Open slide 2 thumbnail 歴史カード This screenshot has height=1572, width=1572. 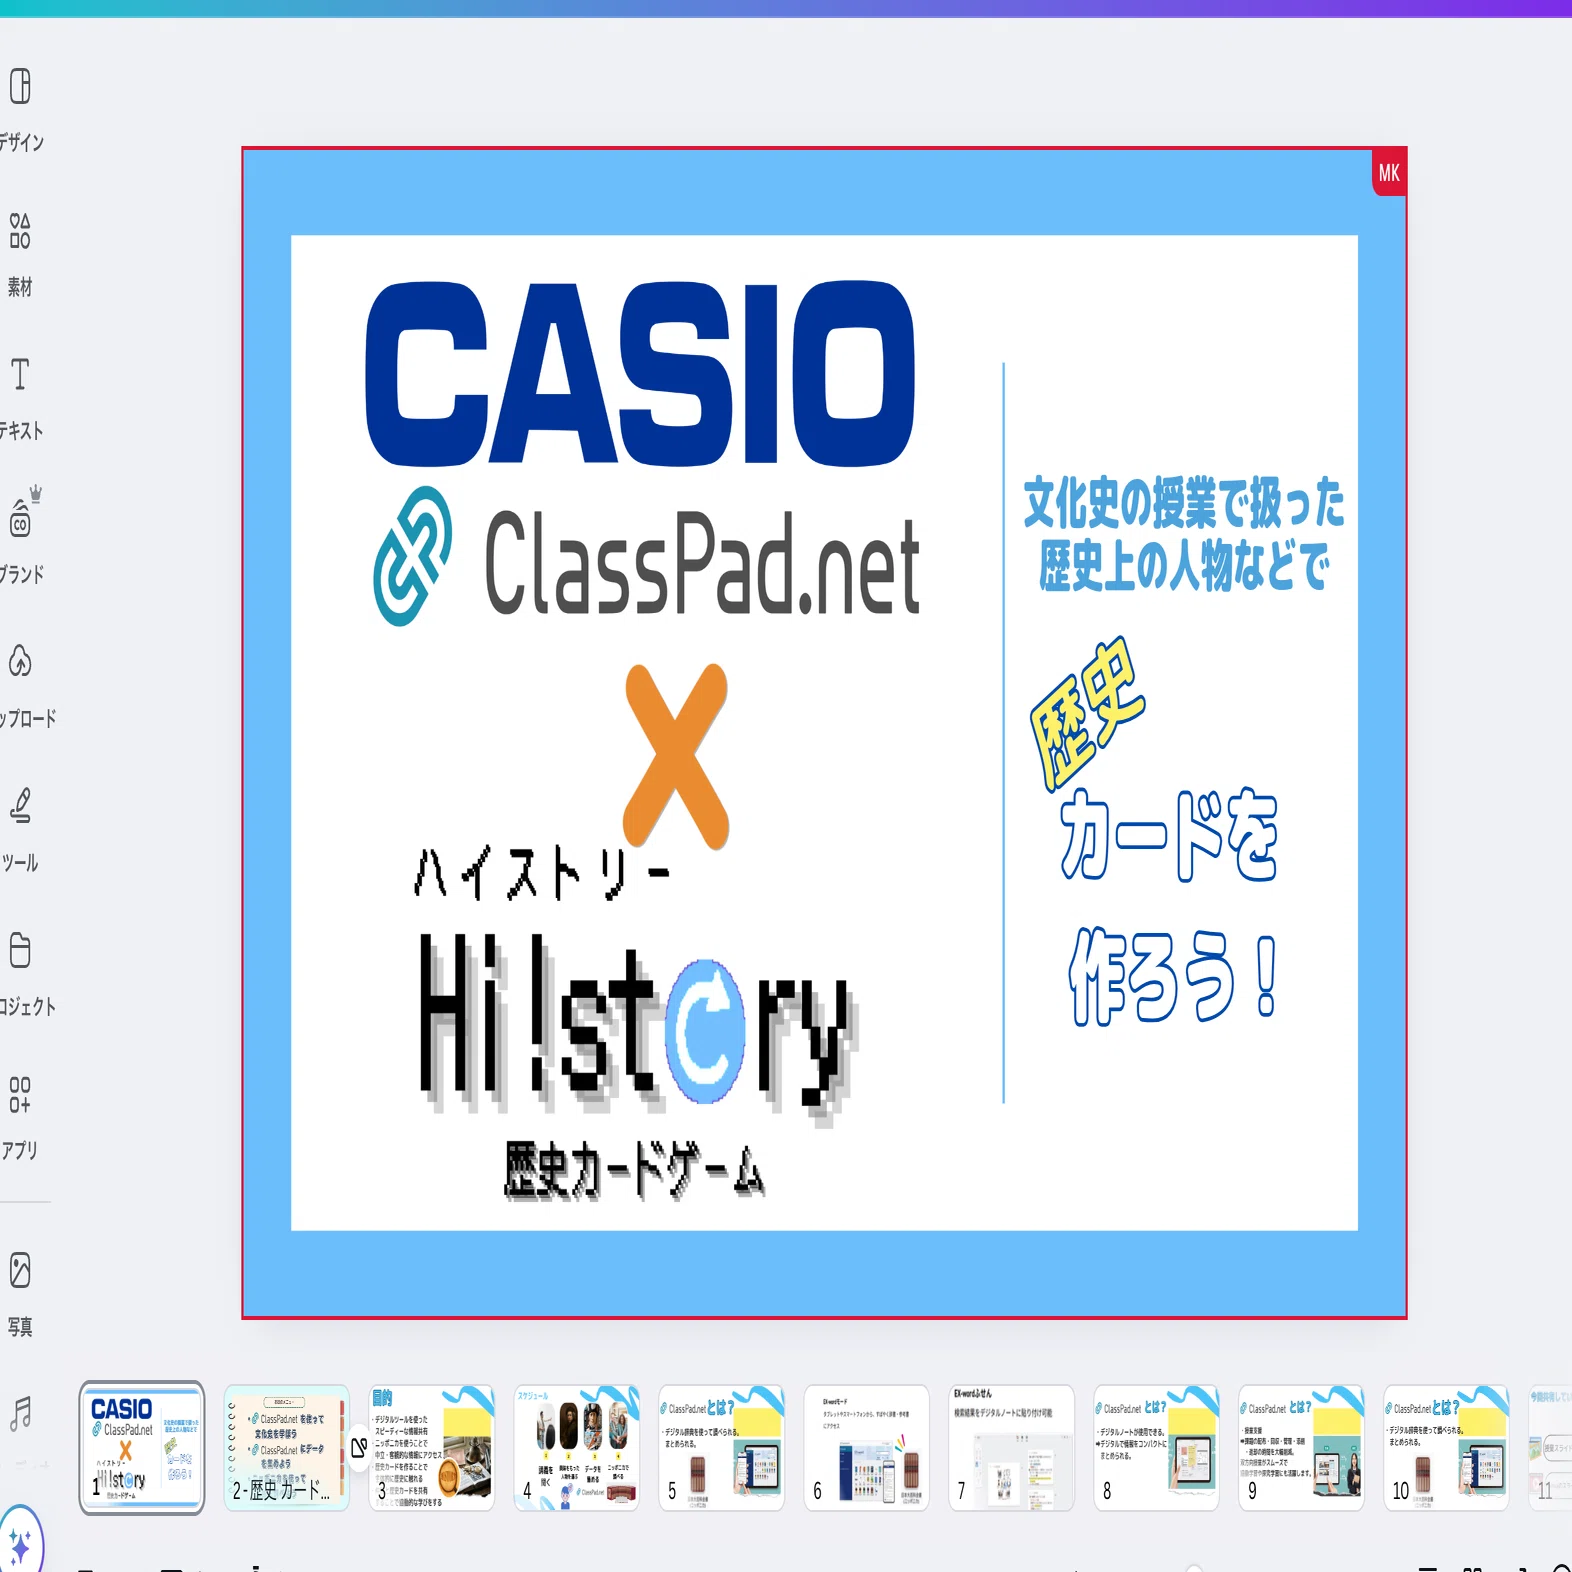[x=287, y=1447]
